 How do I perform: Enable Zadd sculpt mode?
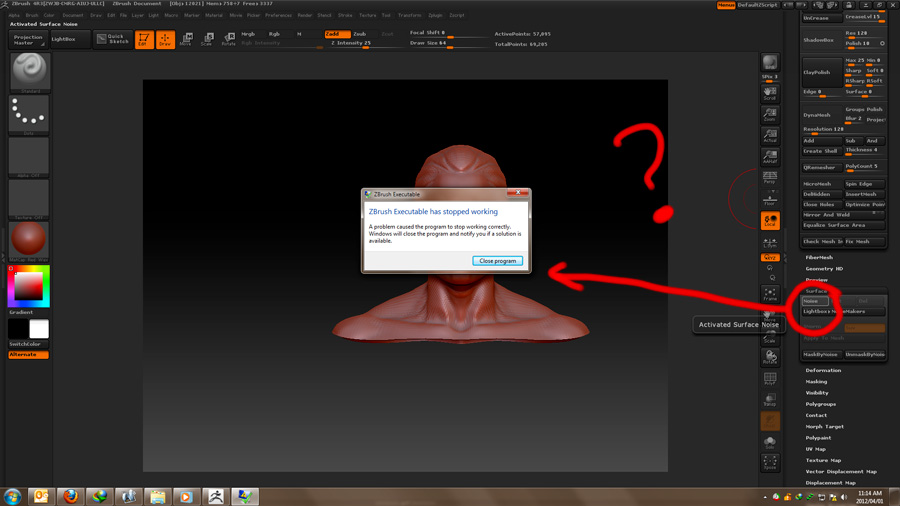pos(338,34)
